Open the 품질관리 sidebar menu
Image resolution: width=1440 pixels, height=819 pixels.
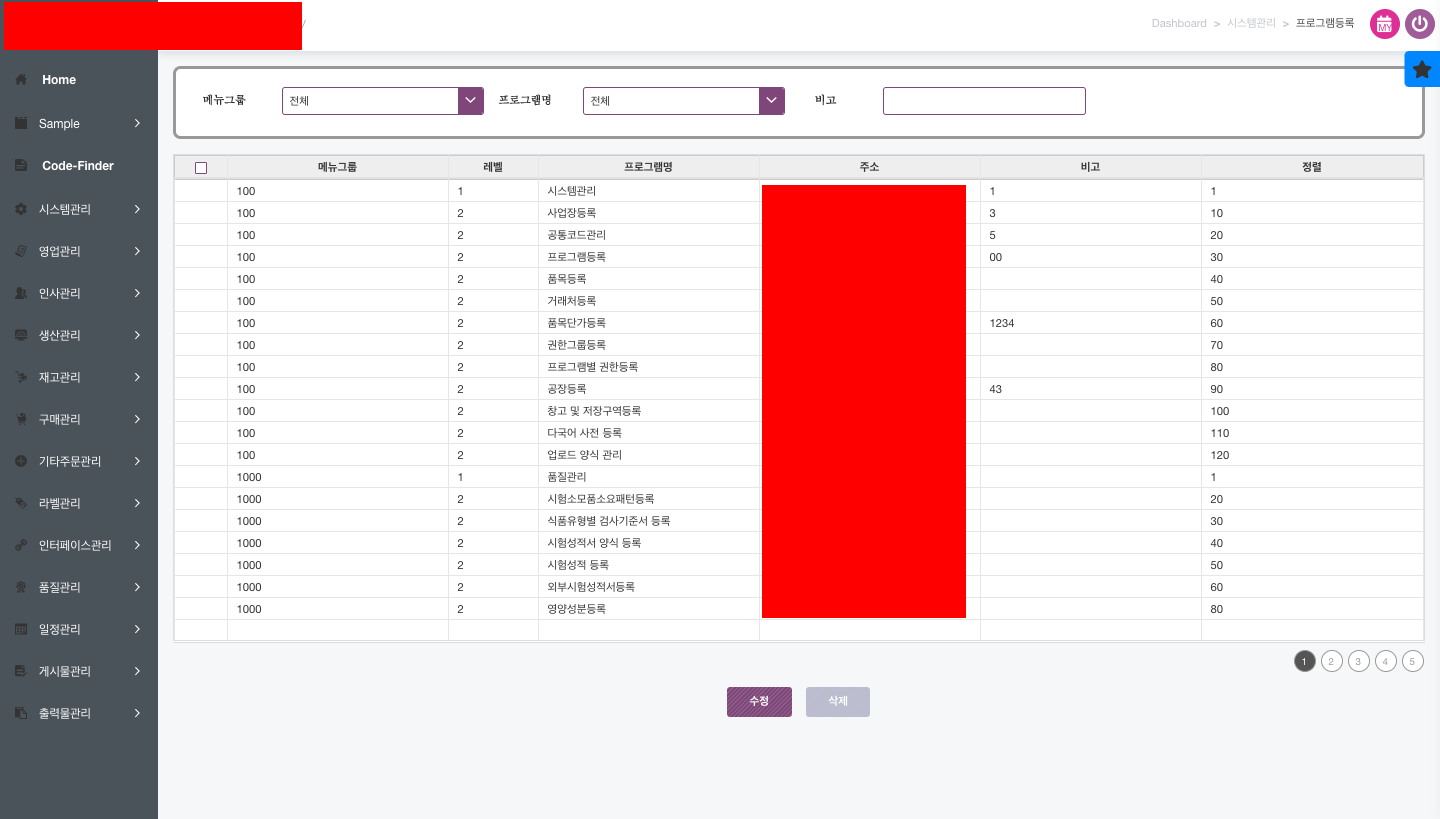pyautogui.click(x=60, y=588)
